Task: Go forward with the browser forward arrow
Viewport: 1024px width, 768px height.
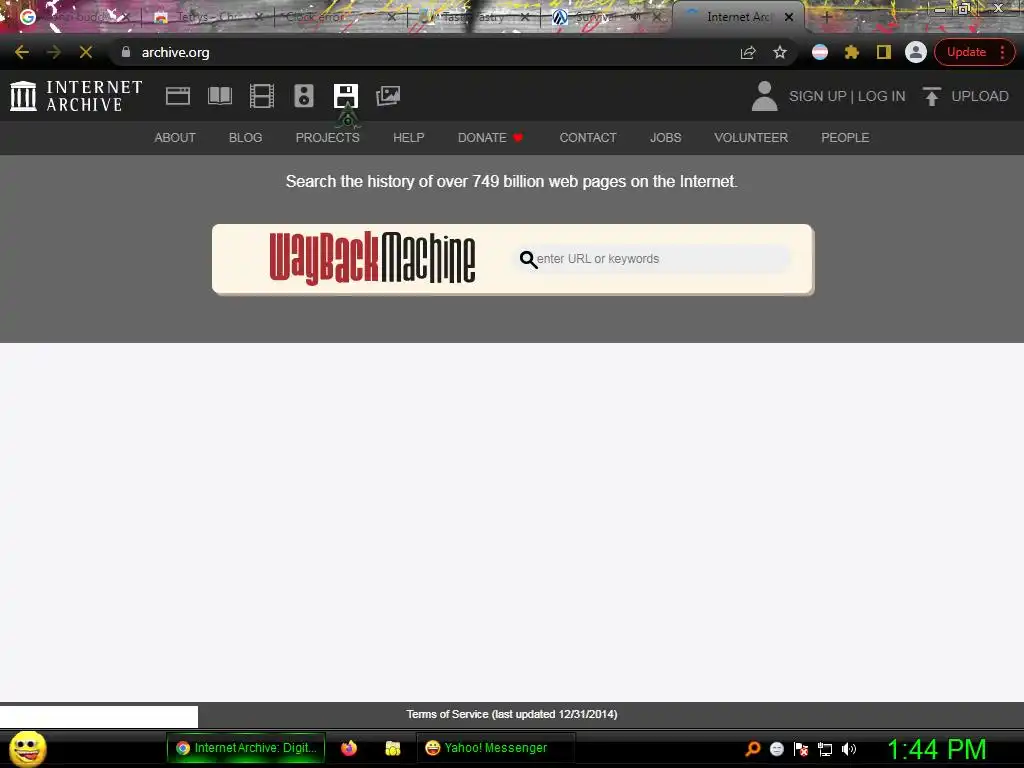Action: pos(54,52)
